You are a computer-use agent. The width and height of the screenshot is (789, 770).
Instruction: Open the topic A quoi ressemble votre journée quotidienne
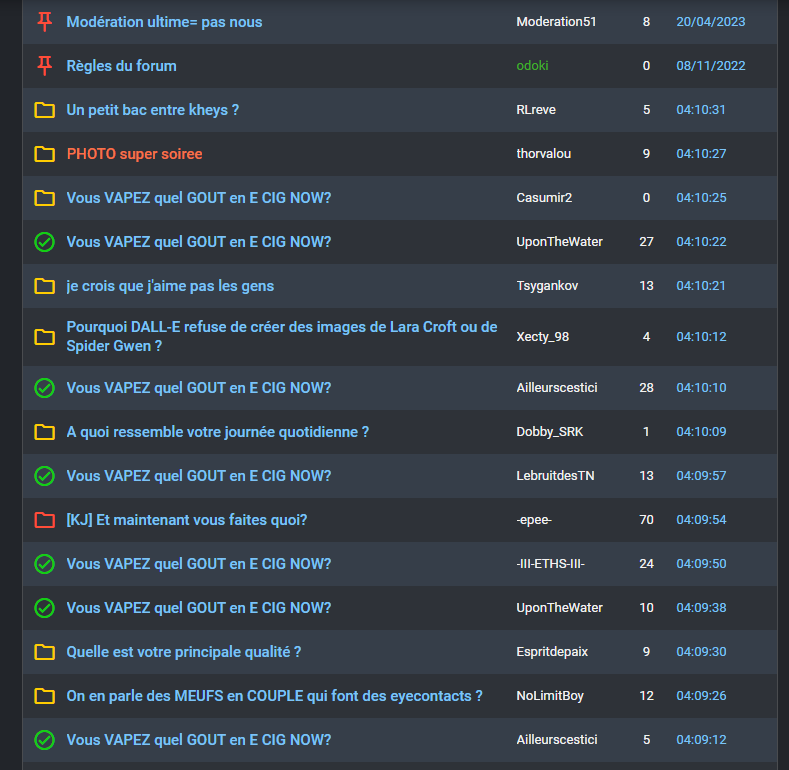coord(217,432)
